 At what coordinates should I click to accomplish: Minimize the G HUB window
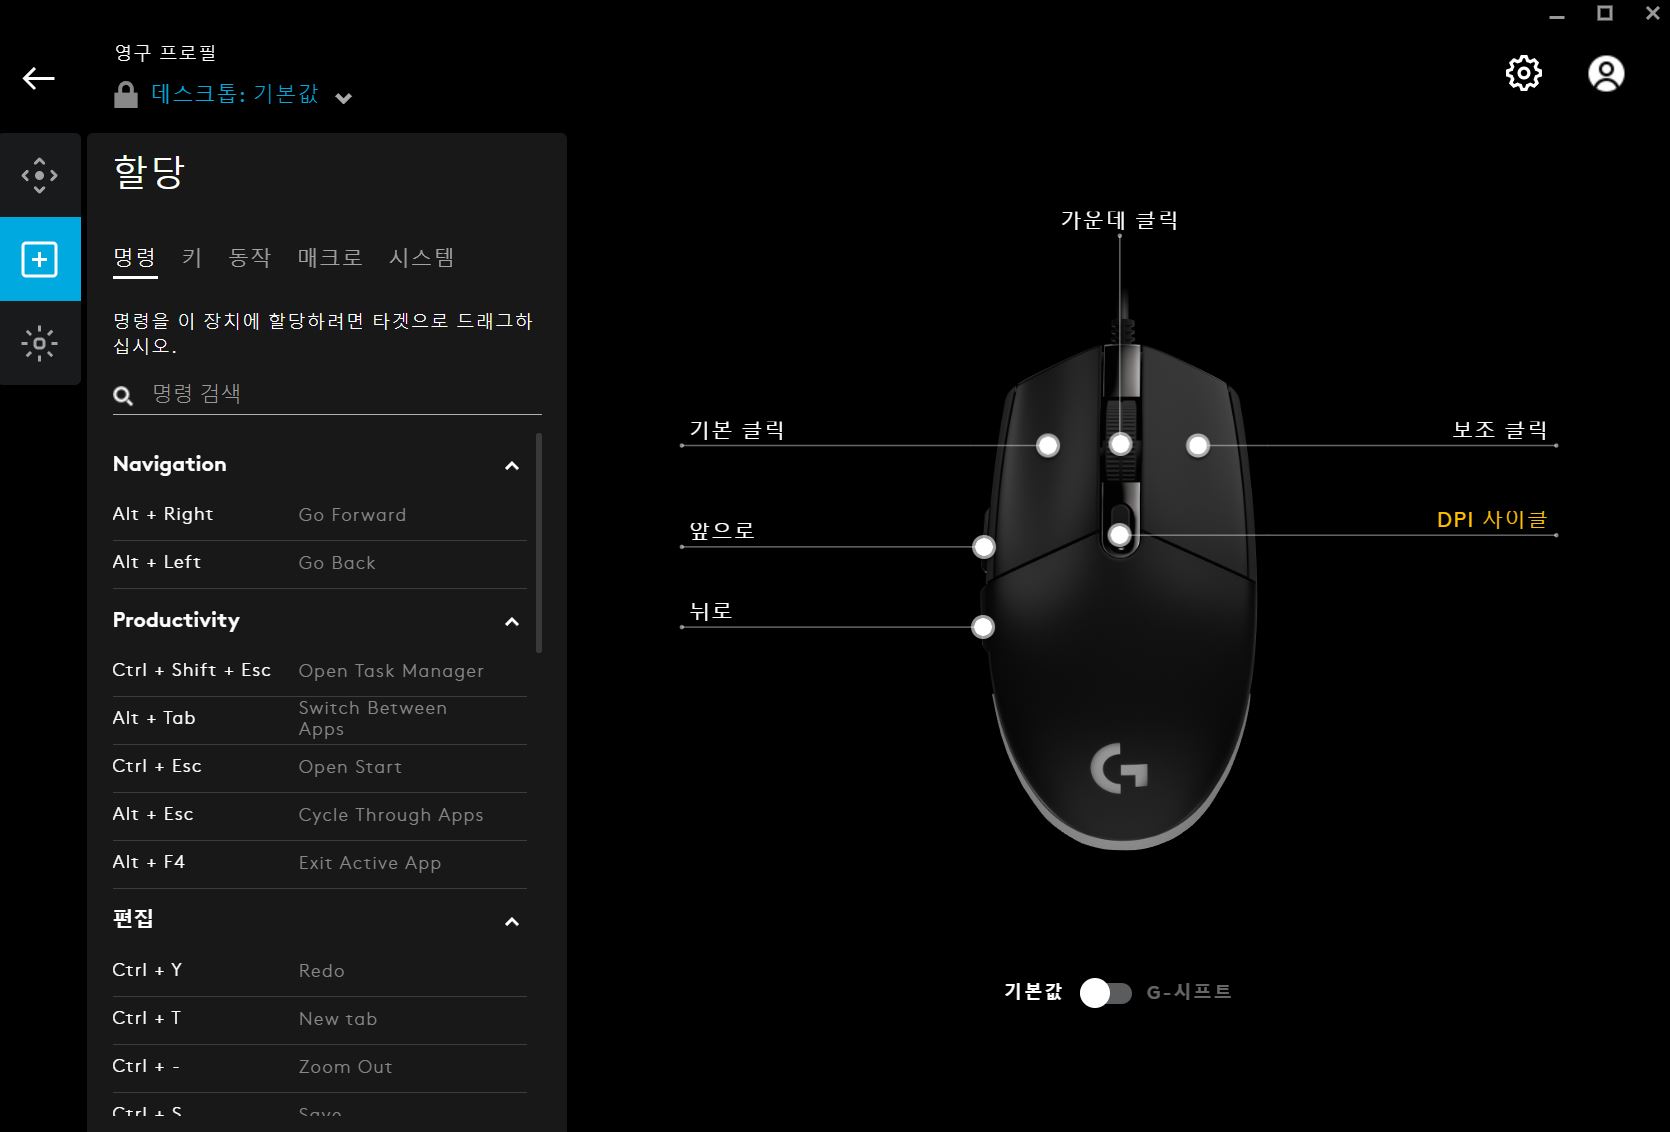1557,15
